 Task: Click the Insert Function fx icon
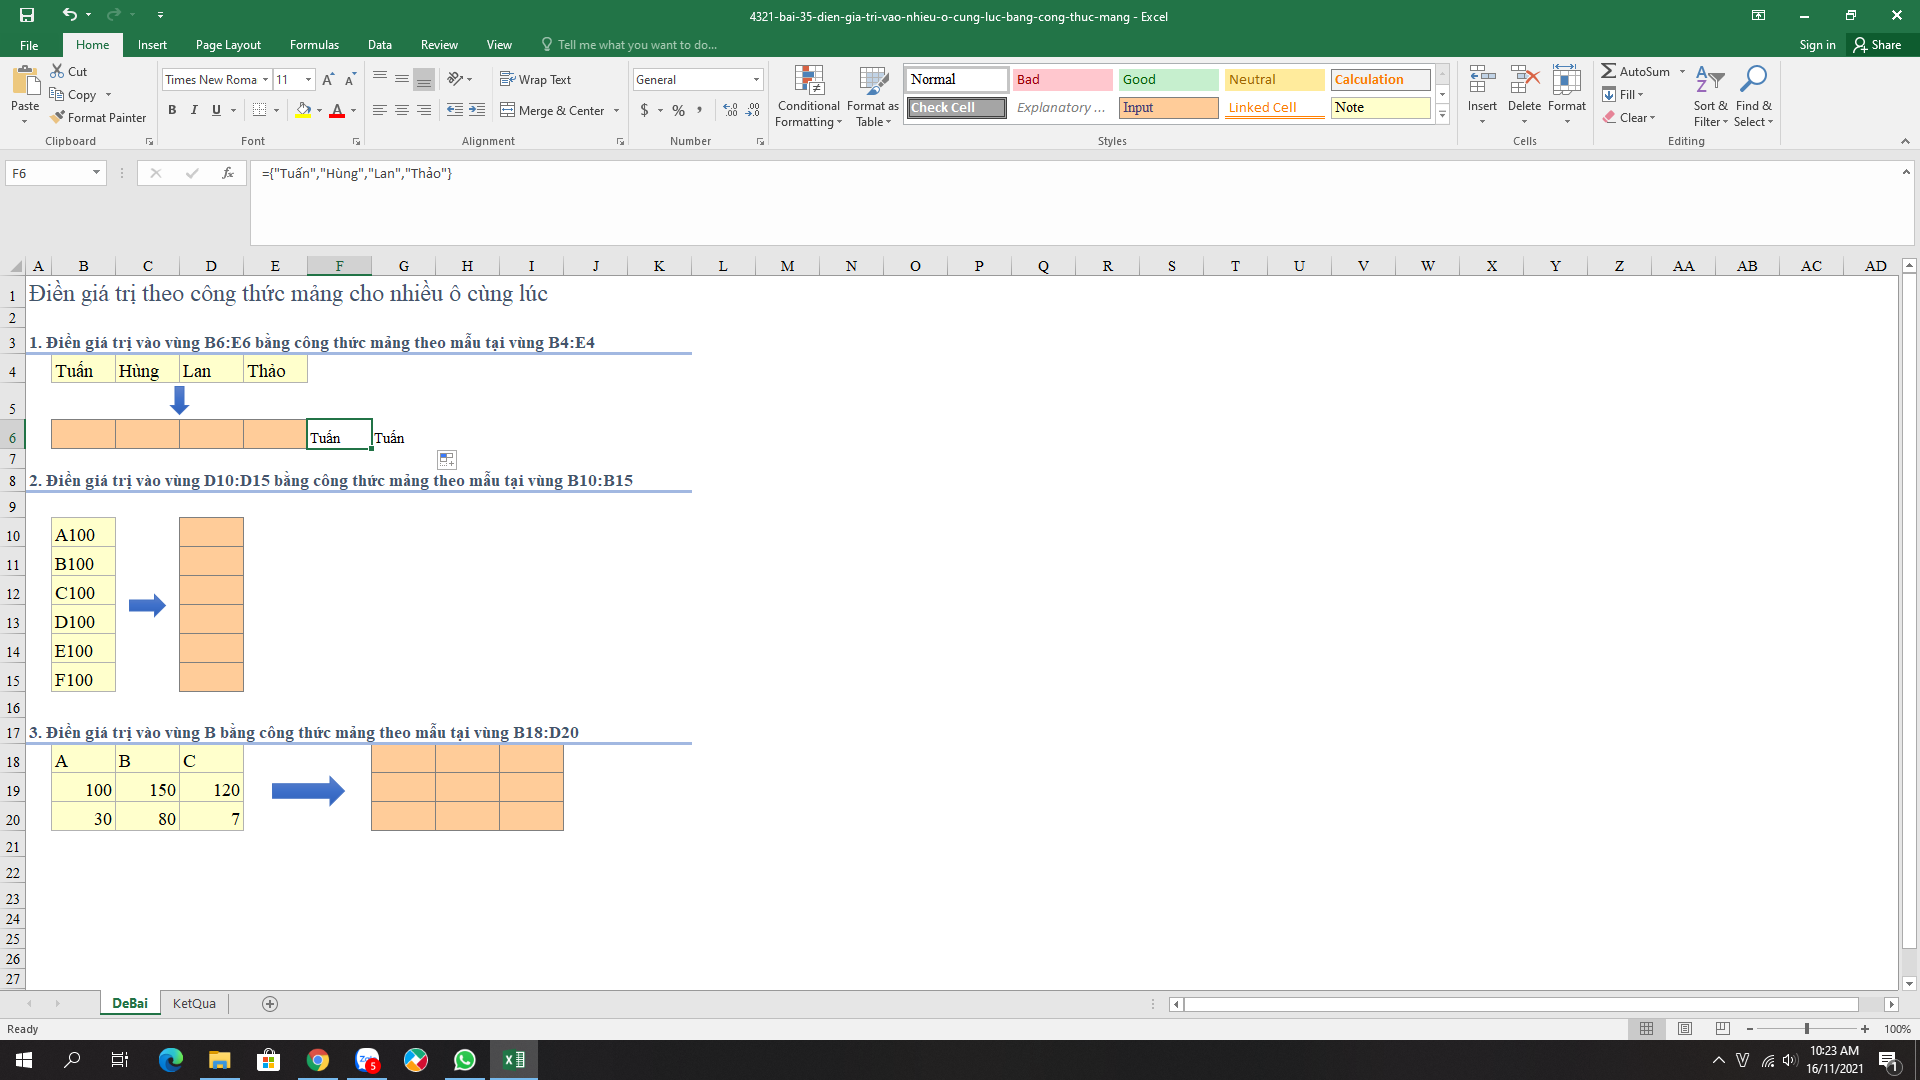tap(228, 173)
